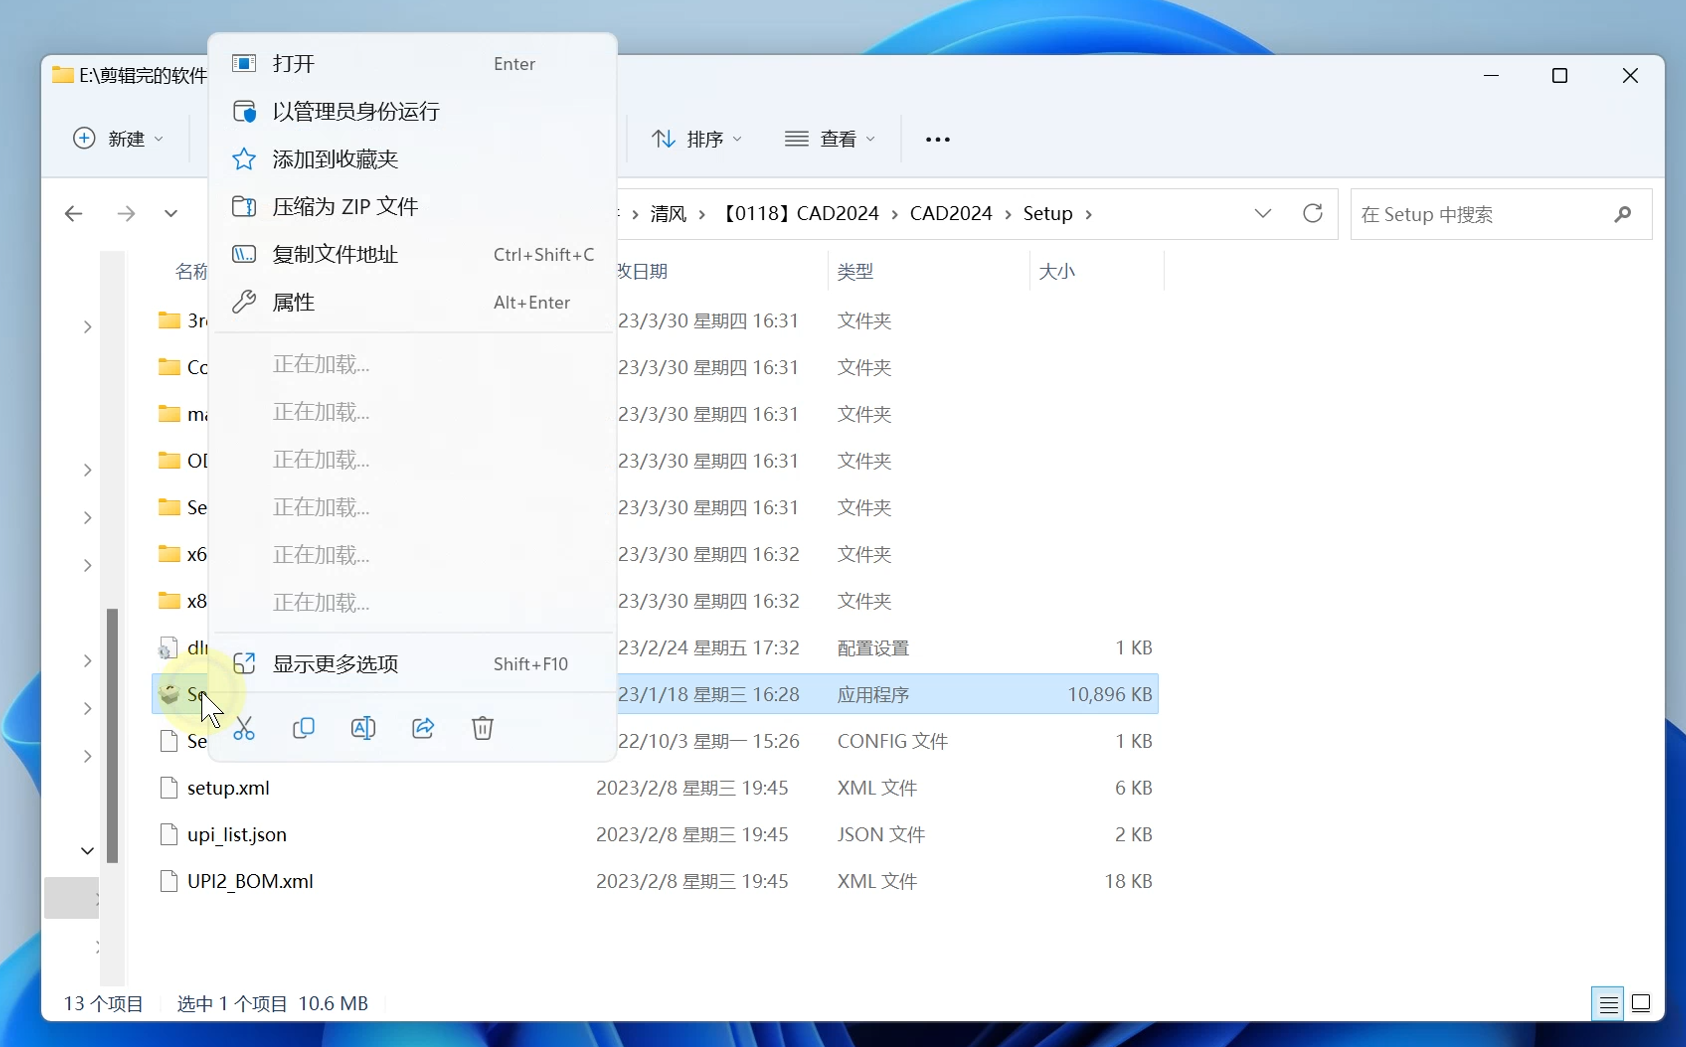Click CAD2024 breadcrumb segment

(951, 214)
